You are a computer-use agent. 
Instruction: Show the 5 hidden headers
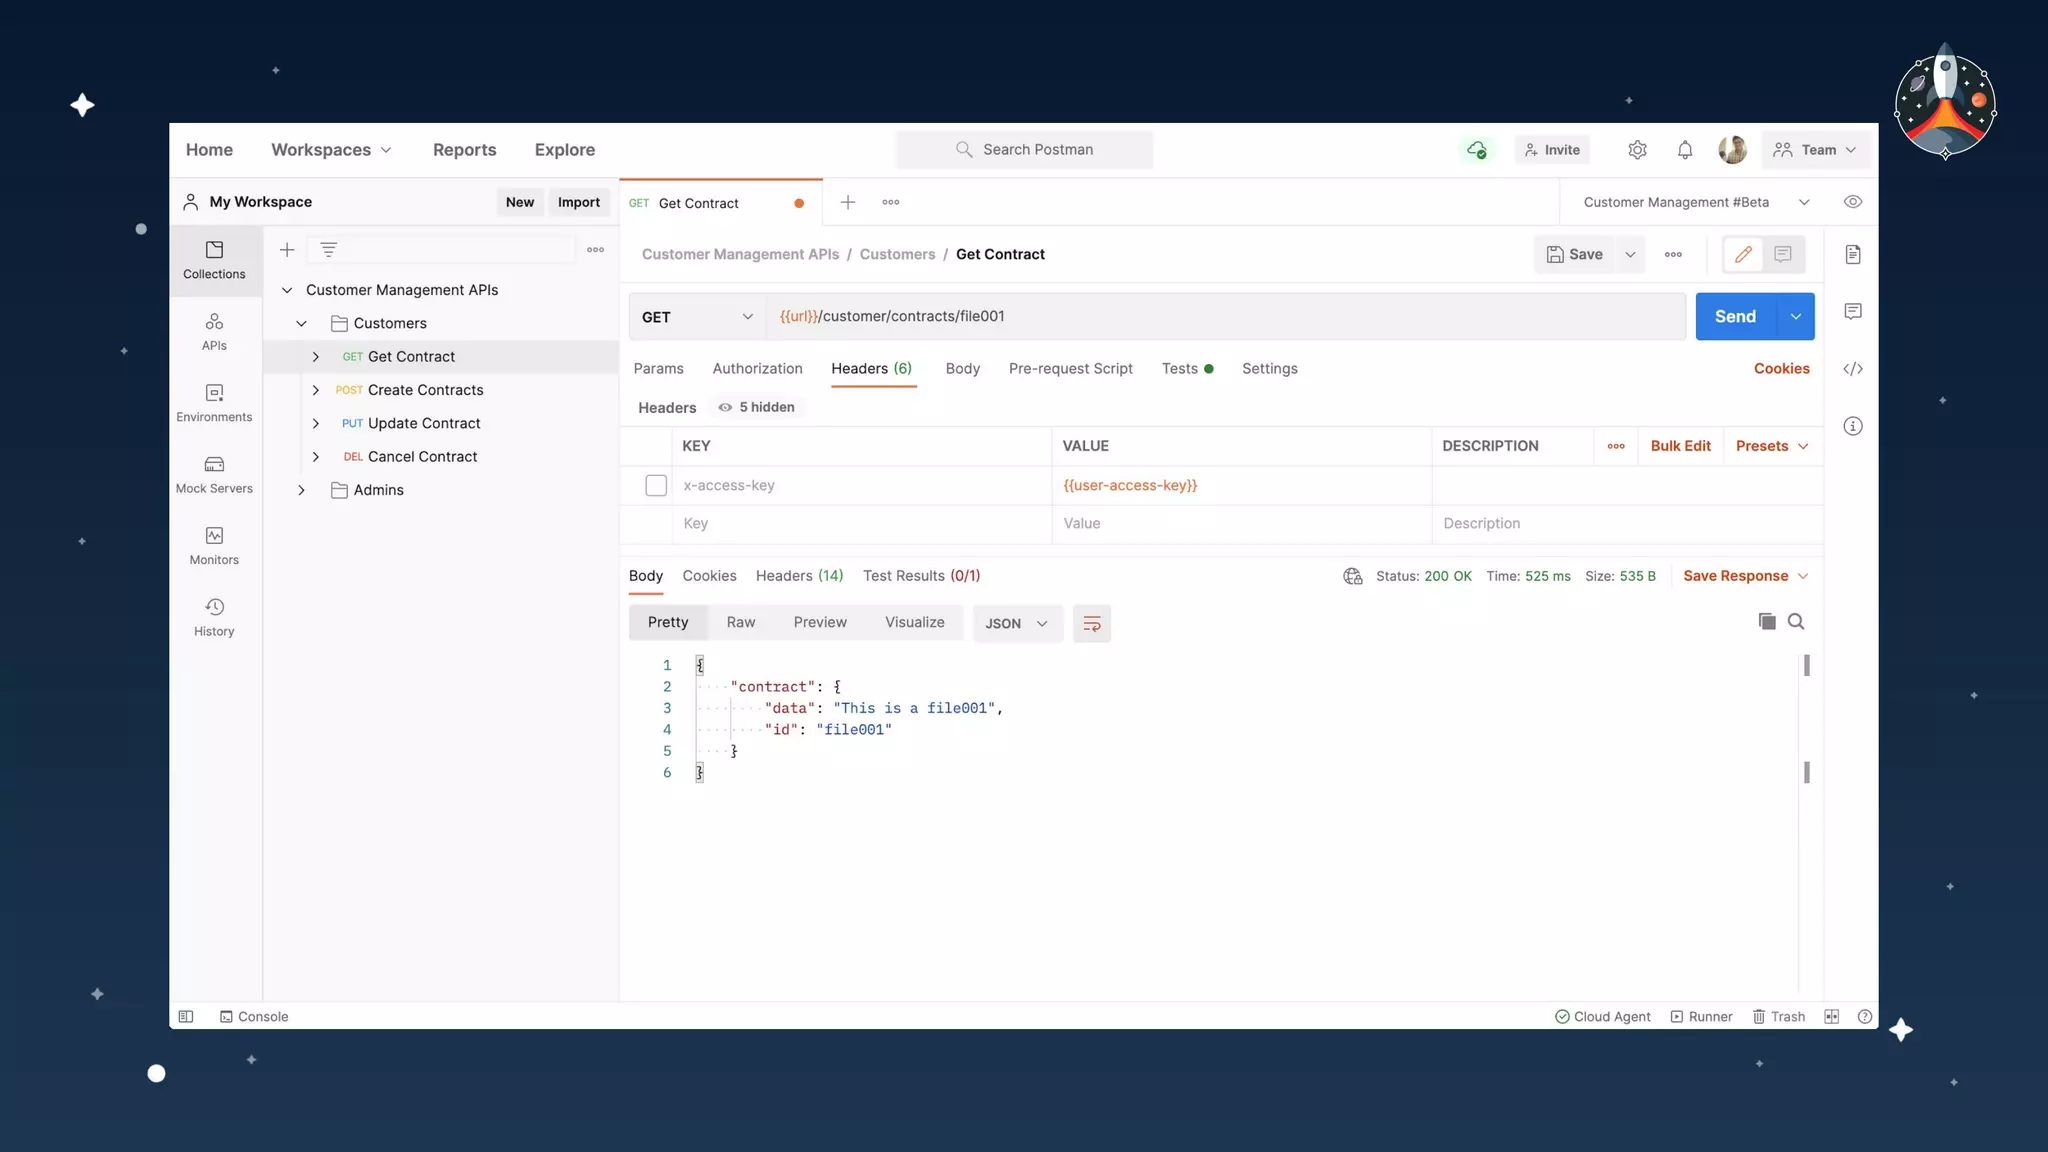click(757, 407)
